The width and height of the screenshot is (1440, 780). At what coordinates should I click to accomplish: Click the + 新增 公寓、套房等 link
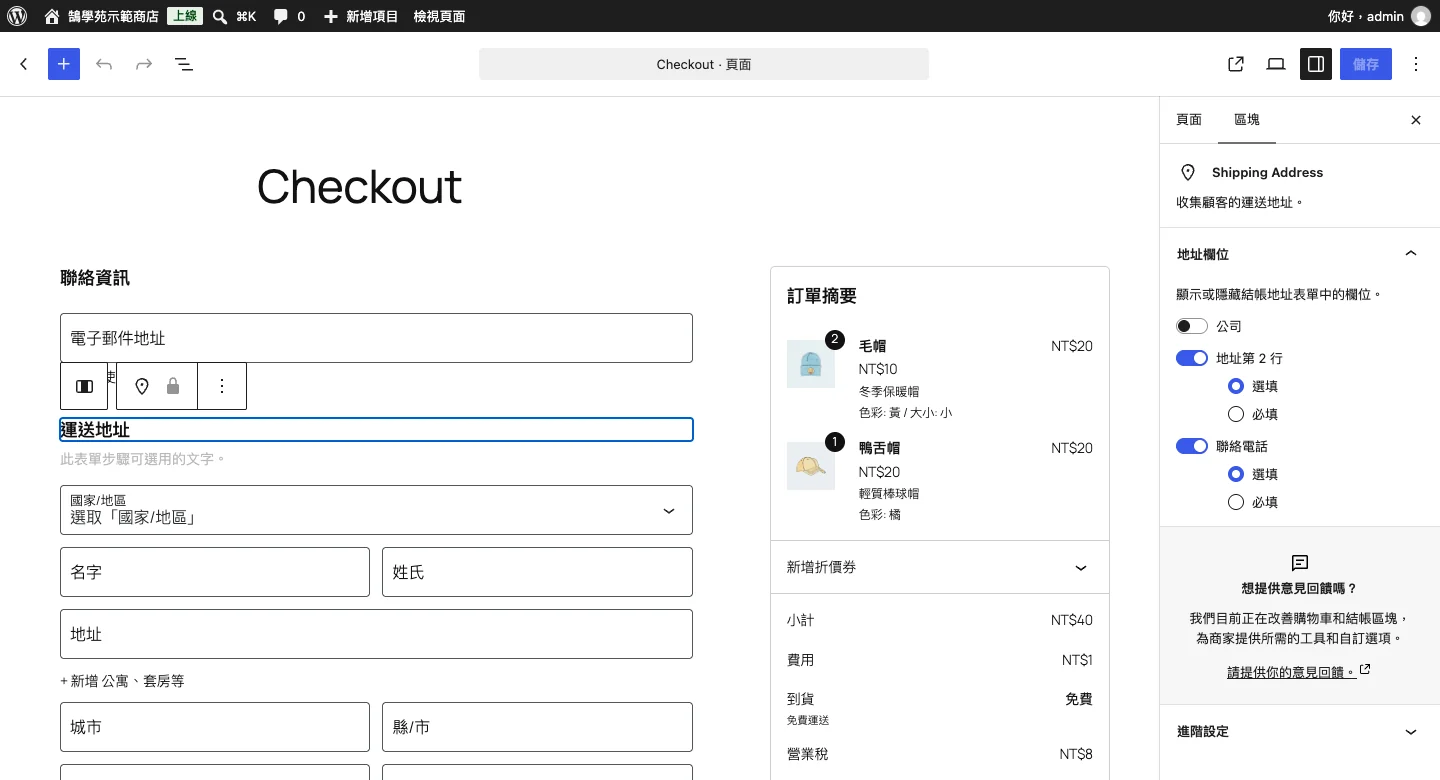click(122, 681)
